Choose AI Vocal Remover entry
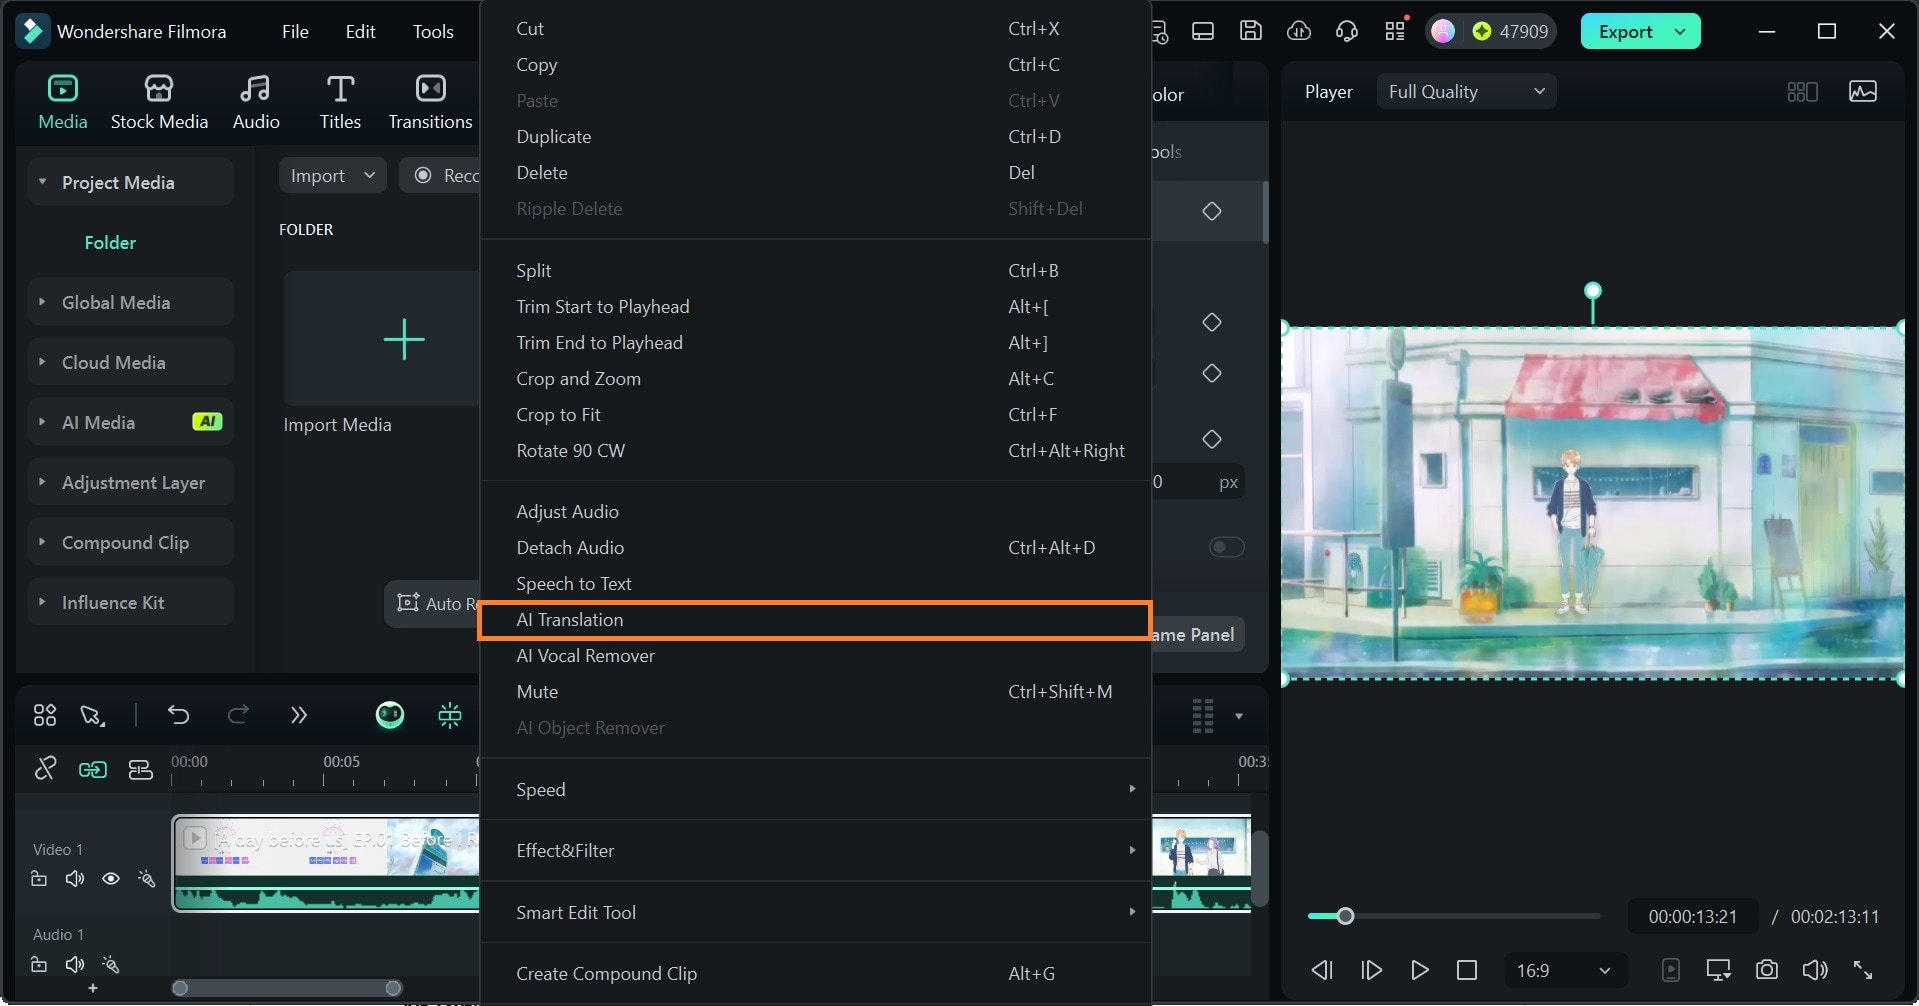The height and width of the screenshot is (1006, 1919). [x=816, y=656]
